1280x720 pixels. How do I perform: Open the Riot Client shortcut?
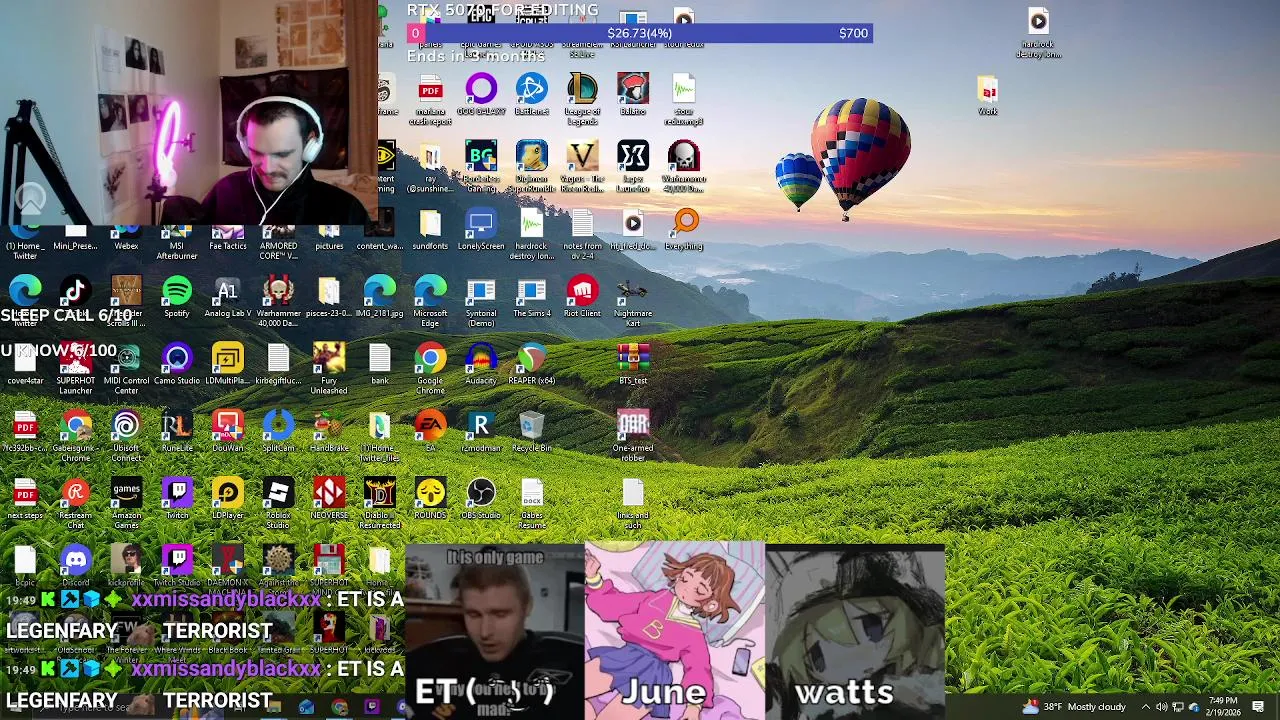pos(582,298)
